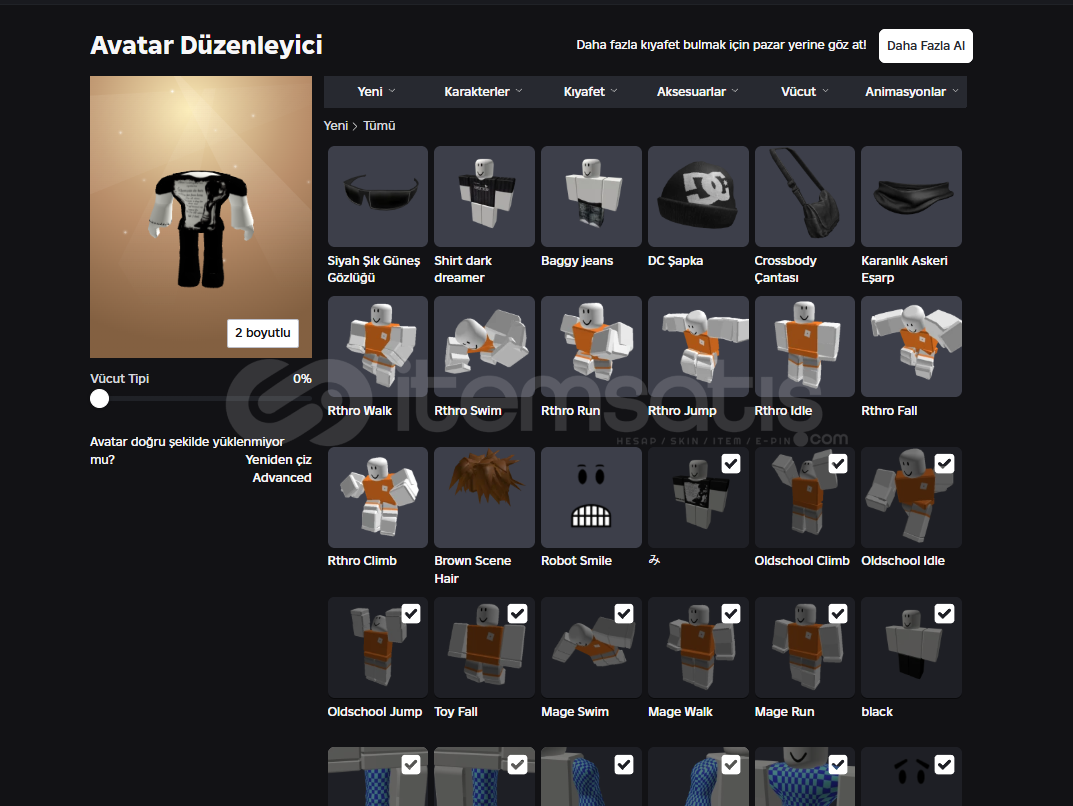Image resolution: width=1073 pixels, height=806 pixels.
Task: Choose the Rthro Swim animation
Action: point(484,346)
